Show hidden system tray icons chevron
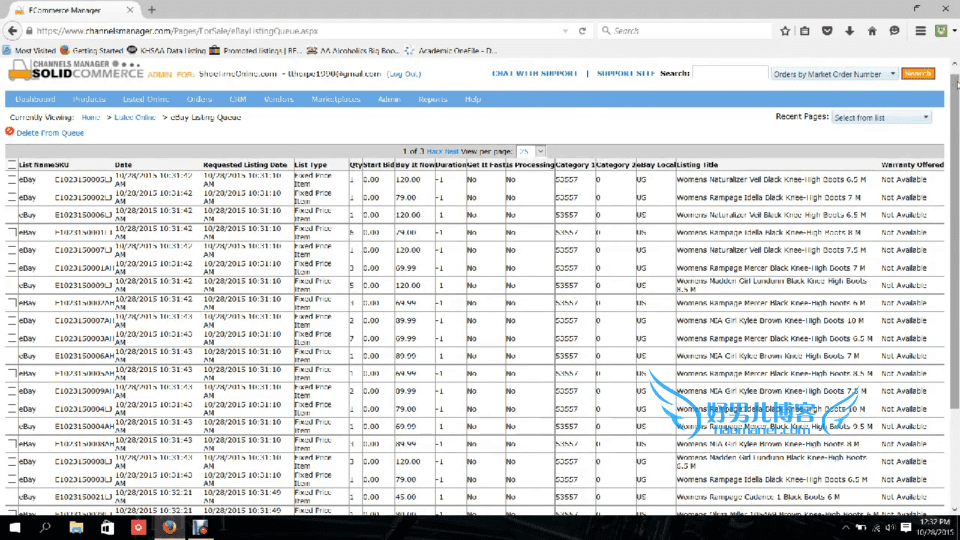This screenshot has width=960, height=540. (x=846, y=528)
